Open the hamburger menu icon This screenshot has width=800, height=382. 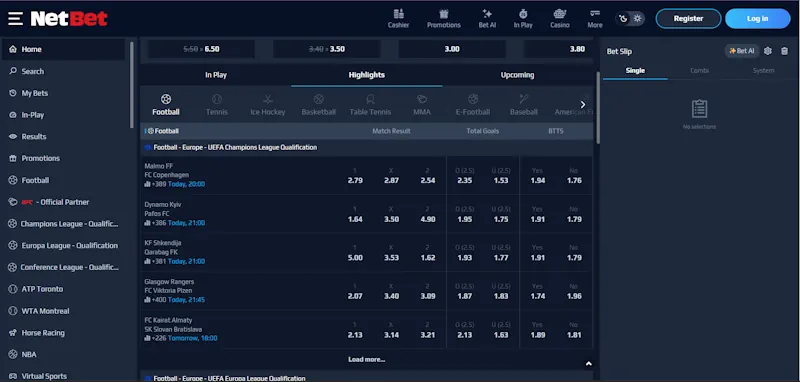coord(15,19)
